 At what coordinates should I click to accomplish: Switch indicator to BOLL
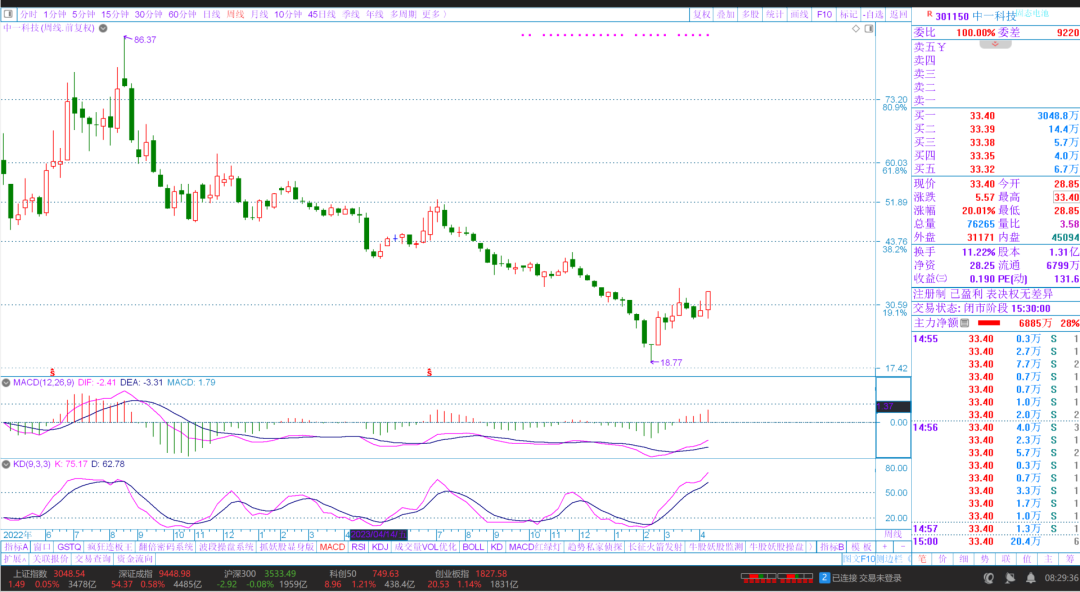tap(473, 547)
